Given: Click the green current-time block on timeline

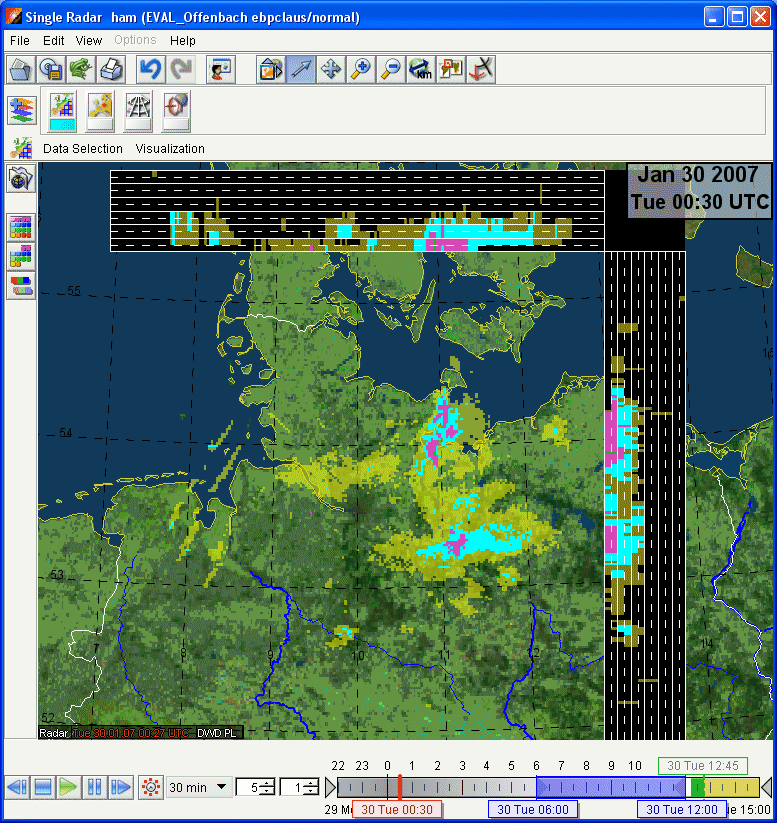Looking at the screenshot, I should coord(697,787).
